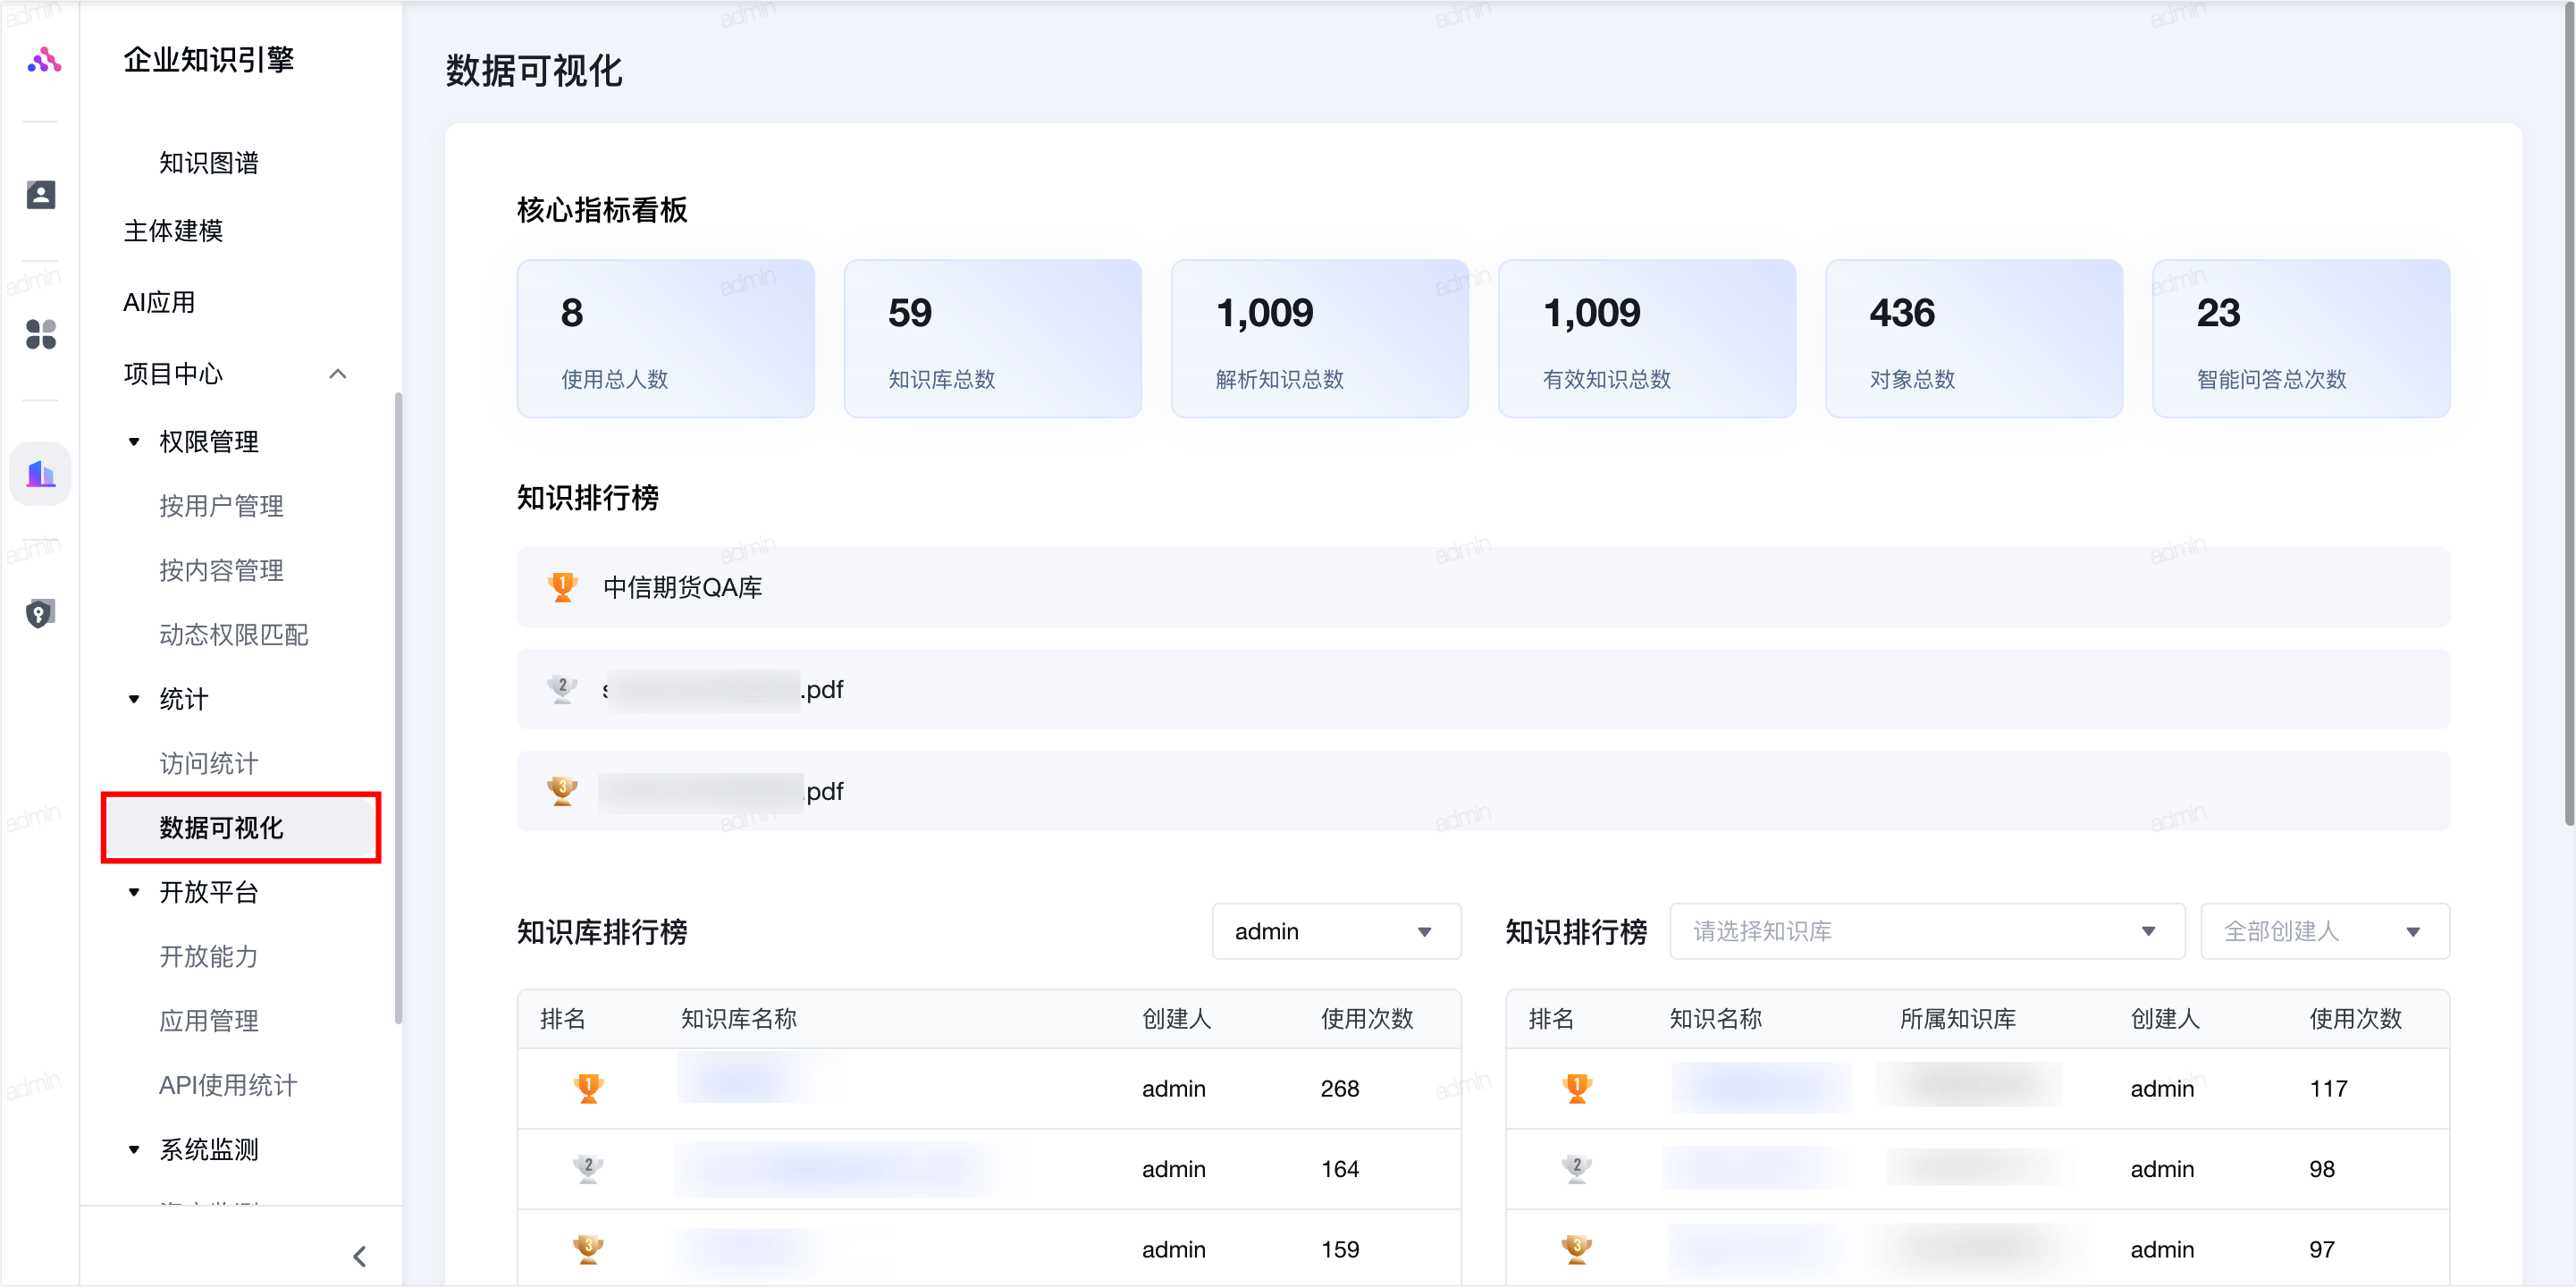Viewport: 2576px width, 1287px height.
Task: Click the 中信期货QA库 ranking entry
Action: 683,587
